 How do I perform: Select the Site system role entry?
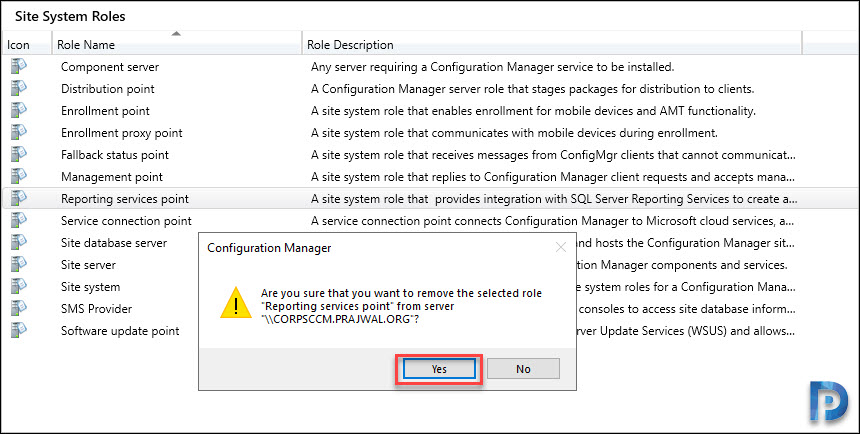pyautogui.click(x=90, y=287)
